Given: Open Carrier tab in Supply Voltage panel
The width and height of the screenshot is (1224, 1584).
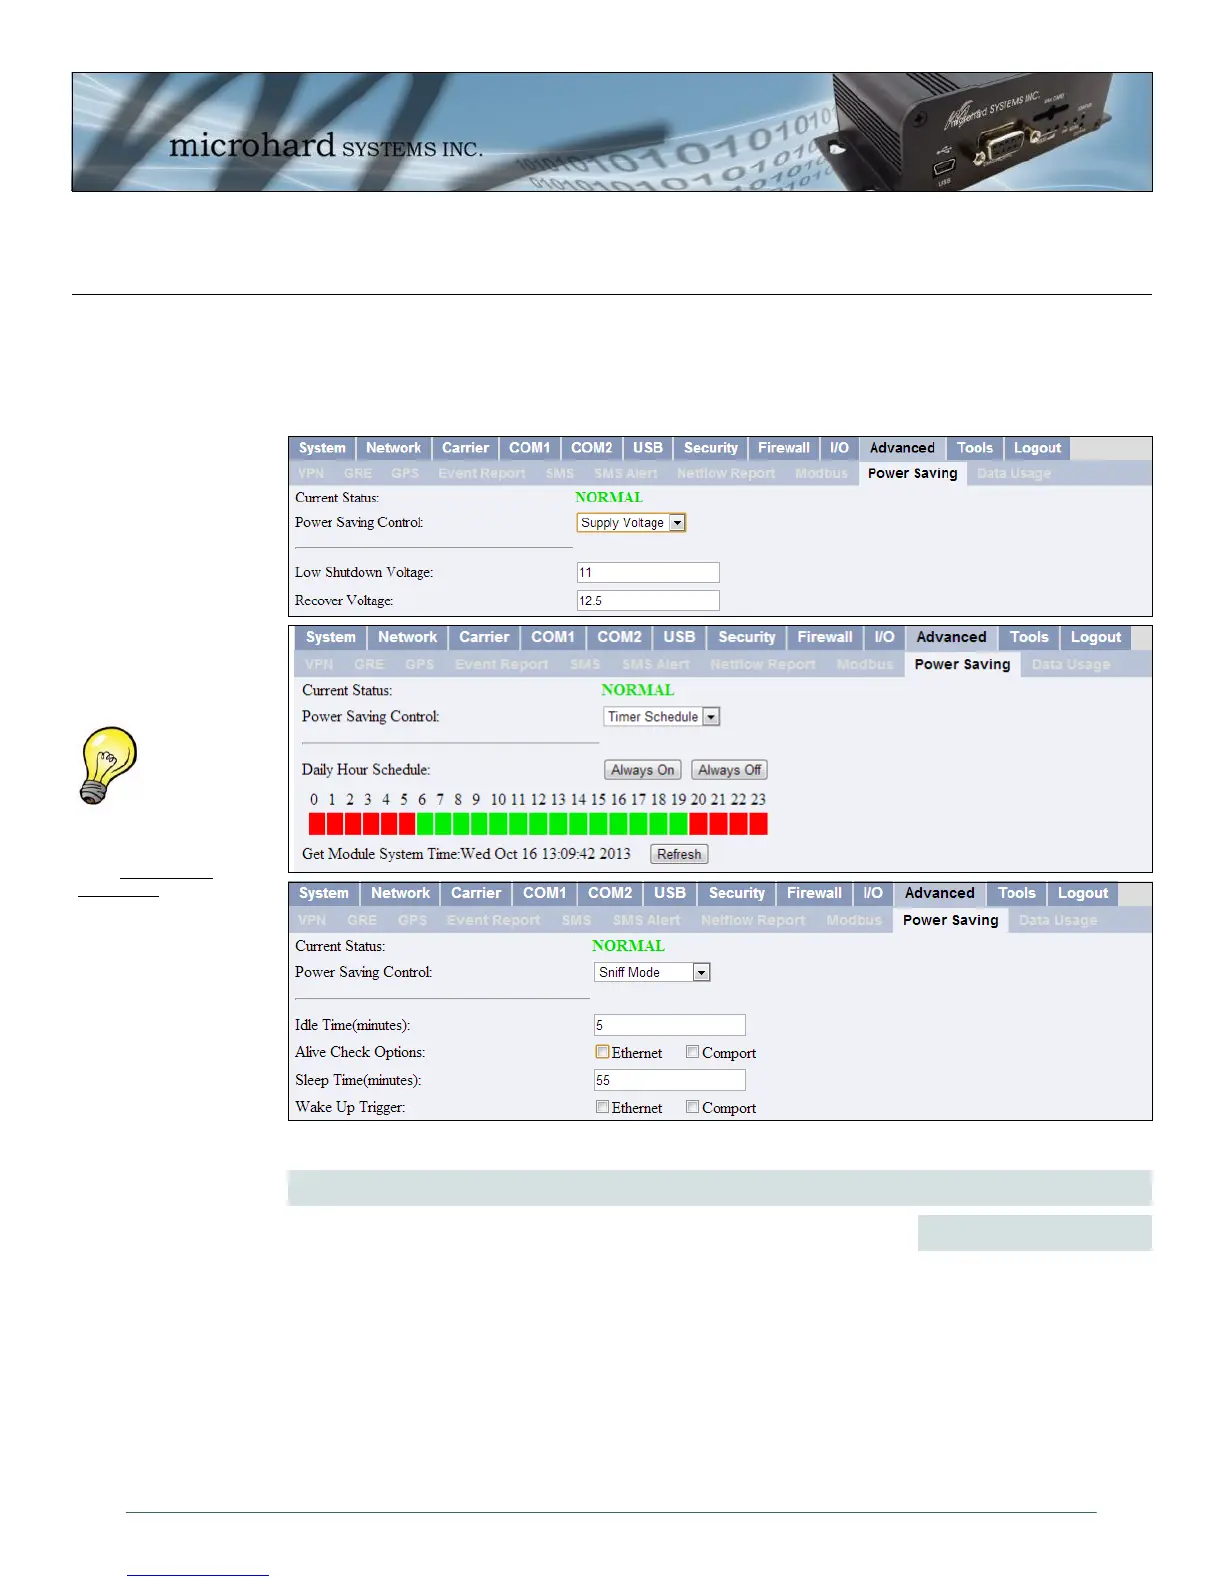Looking at the screenshot, I should [x=465, y=448].
